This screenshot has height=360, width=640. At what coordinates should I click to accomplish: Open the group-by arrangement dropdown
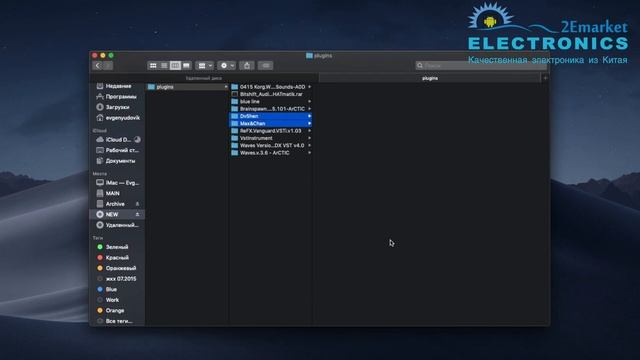click(x=204, y=66)
